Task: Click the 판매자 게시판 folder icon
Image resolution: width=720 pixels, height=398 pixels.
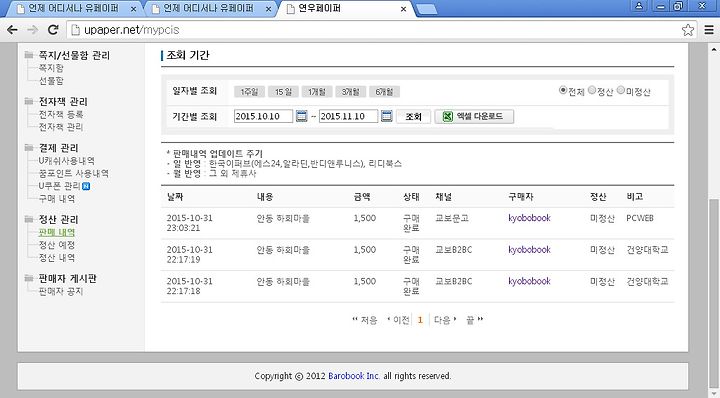Action: tap(29, 278)
